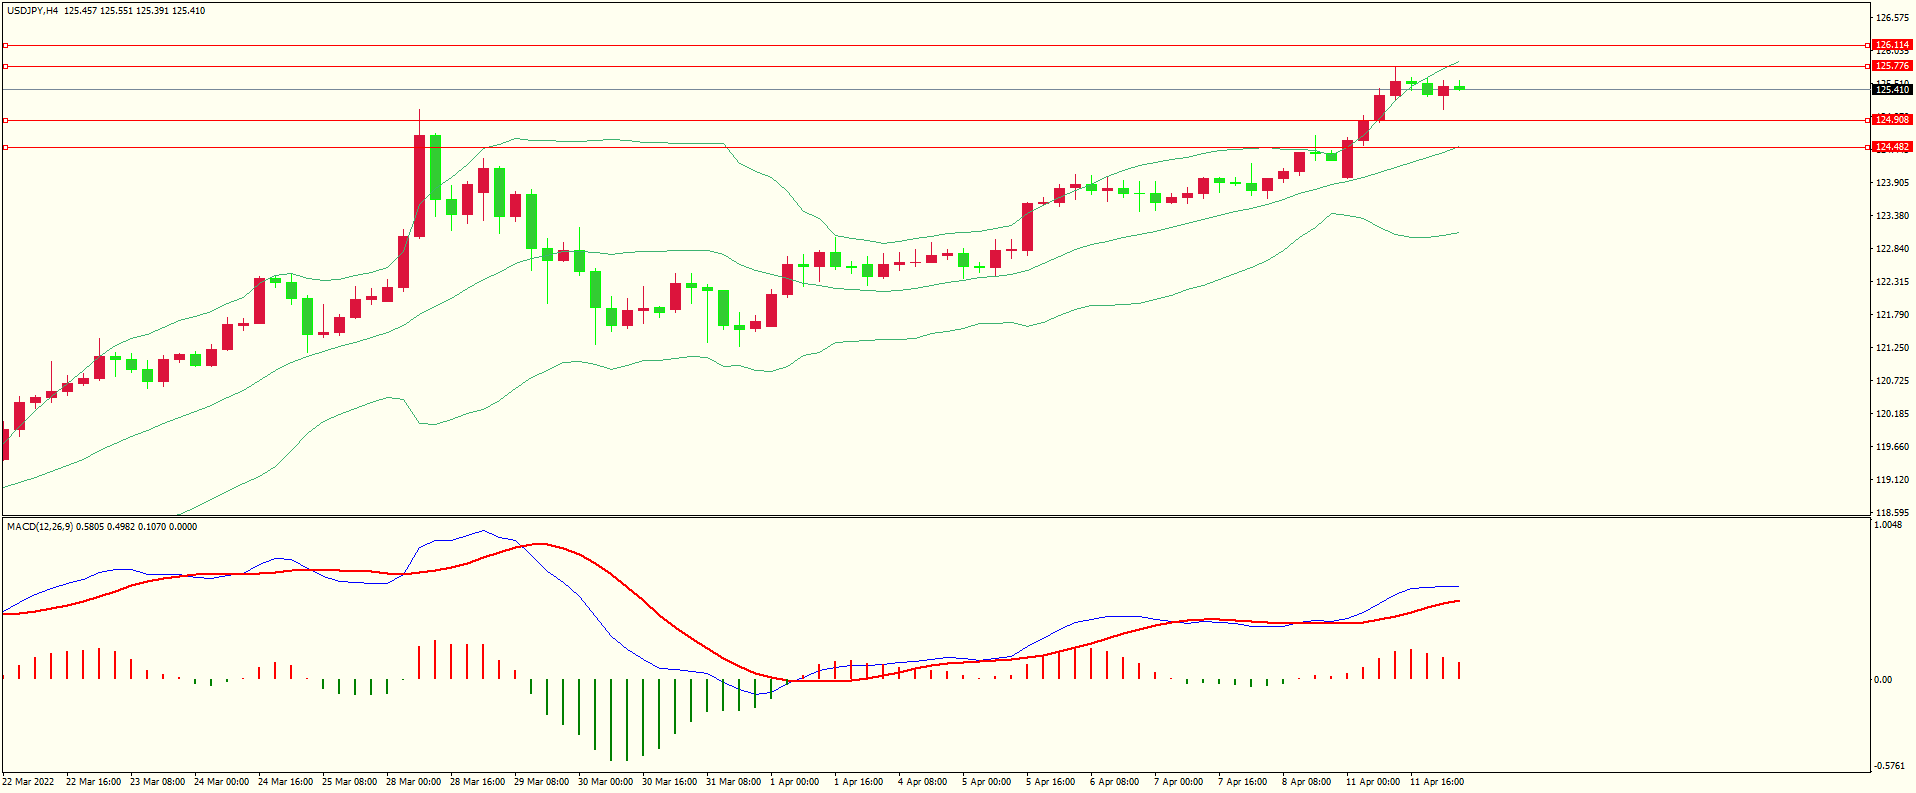
Task: Click the -0.5761 MACD scale value
Action: 1889,766
